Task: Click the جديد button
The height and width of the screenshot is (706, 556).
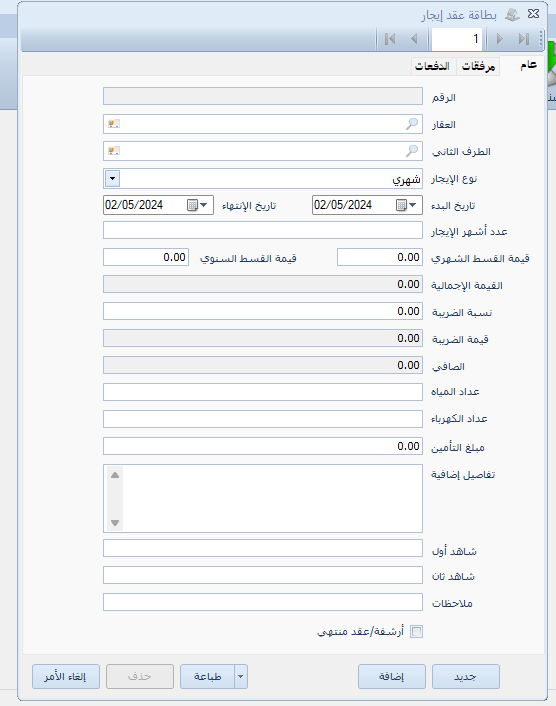Action: (x=466, y=676)
